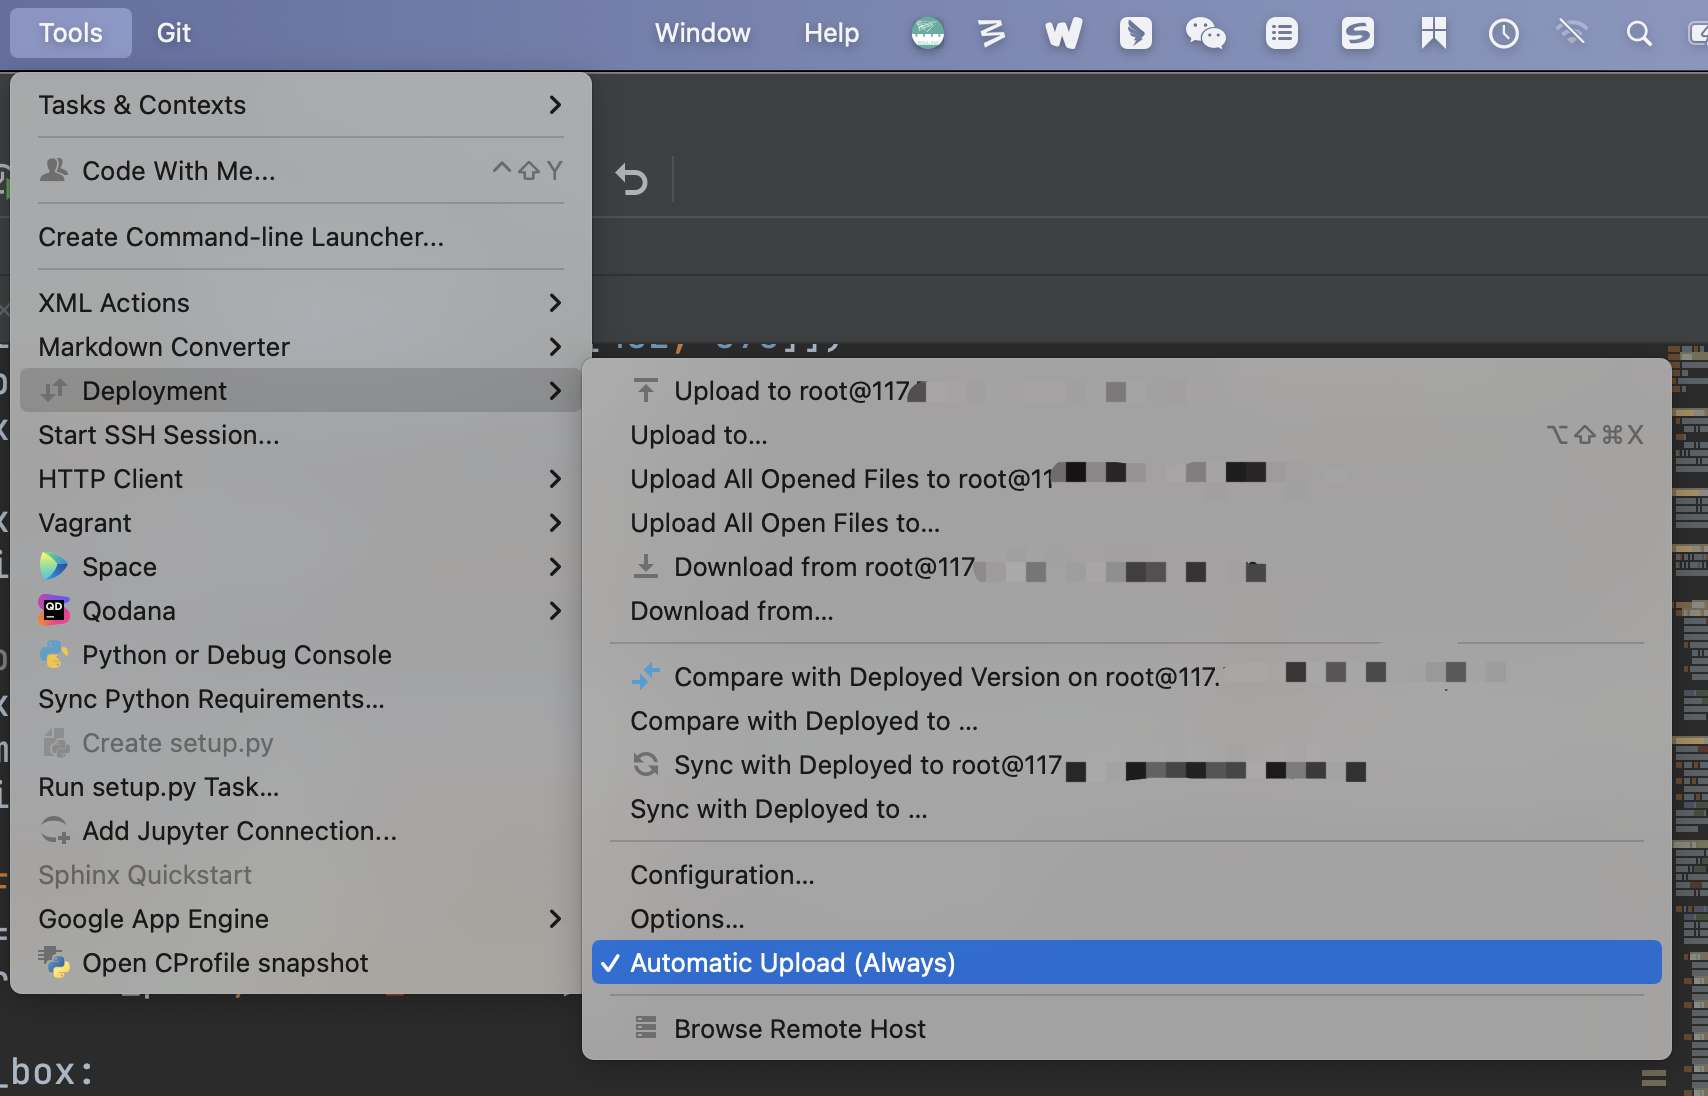This screenshot has width=1708, height=1096.
Task: Expand the Vagrant submenu
Action: pyautogui.click(x=300, y=523)
